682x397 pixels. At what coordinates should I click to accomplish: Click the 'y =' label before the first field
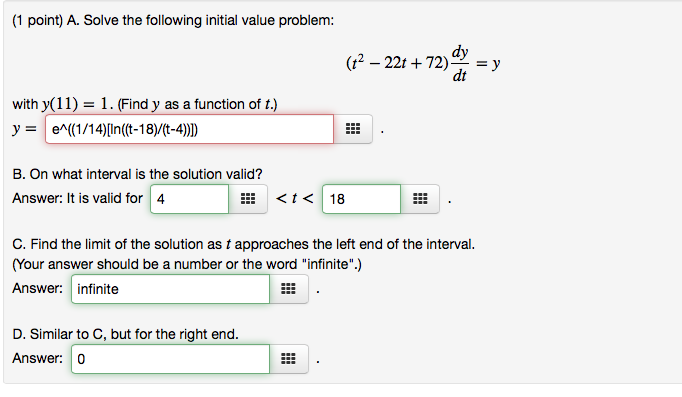click(25, 129)
